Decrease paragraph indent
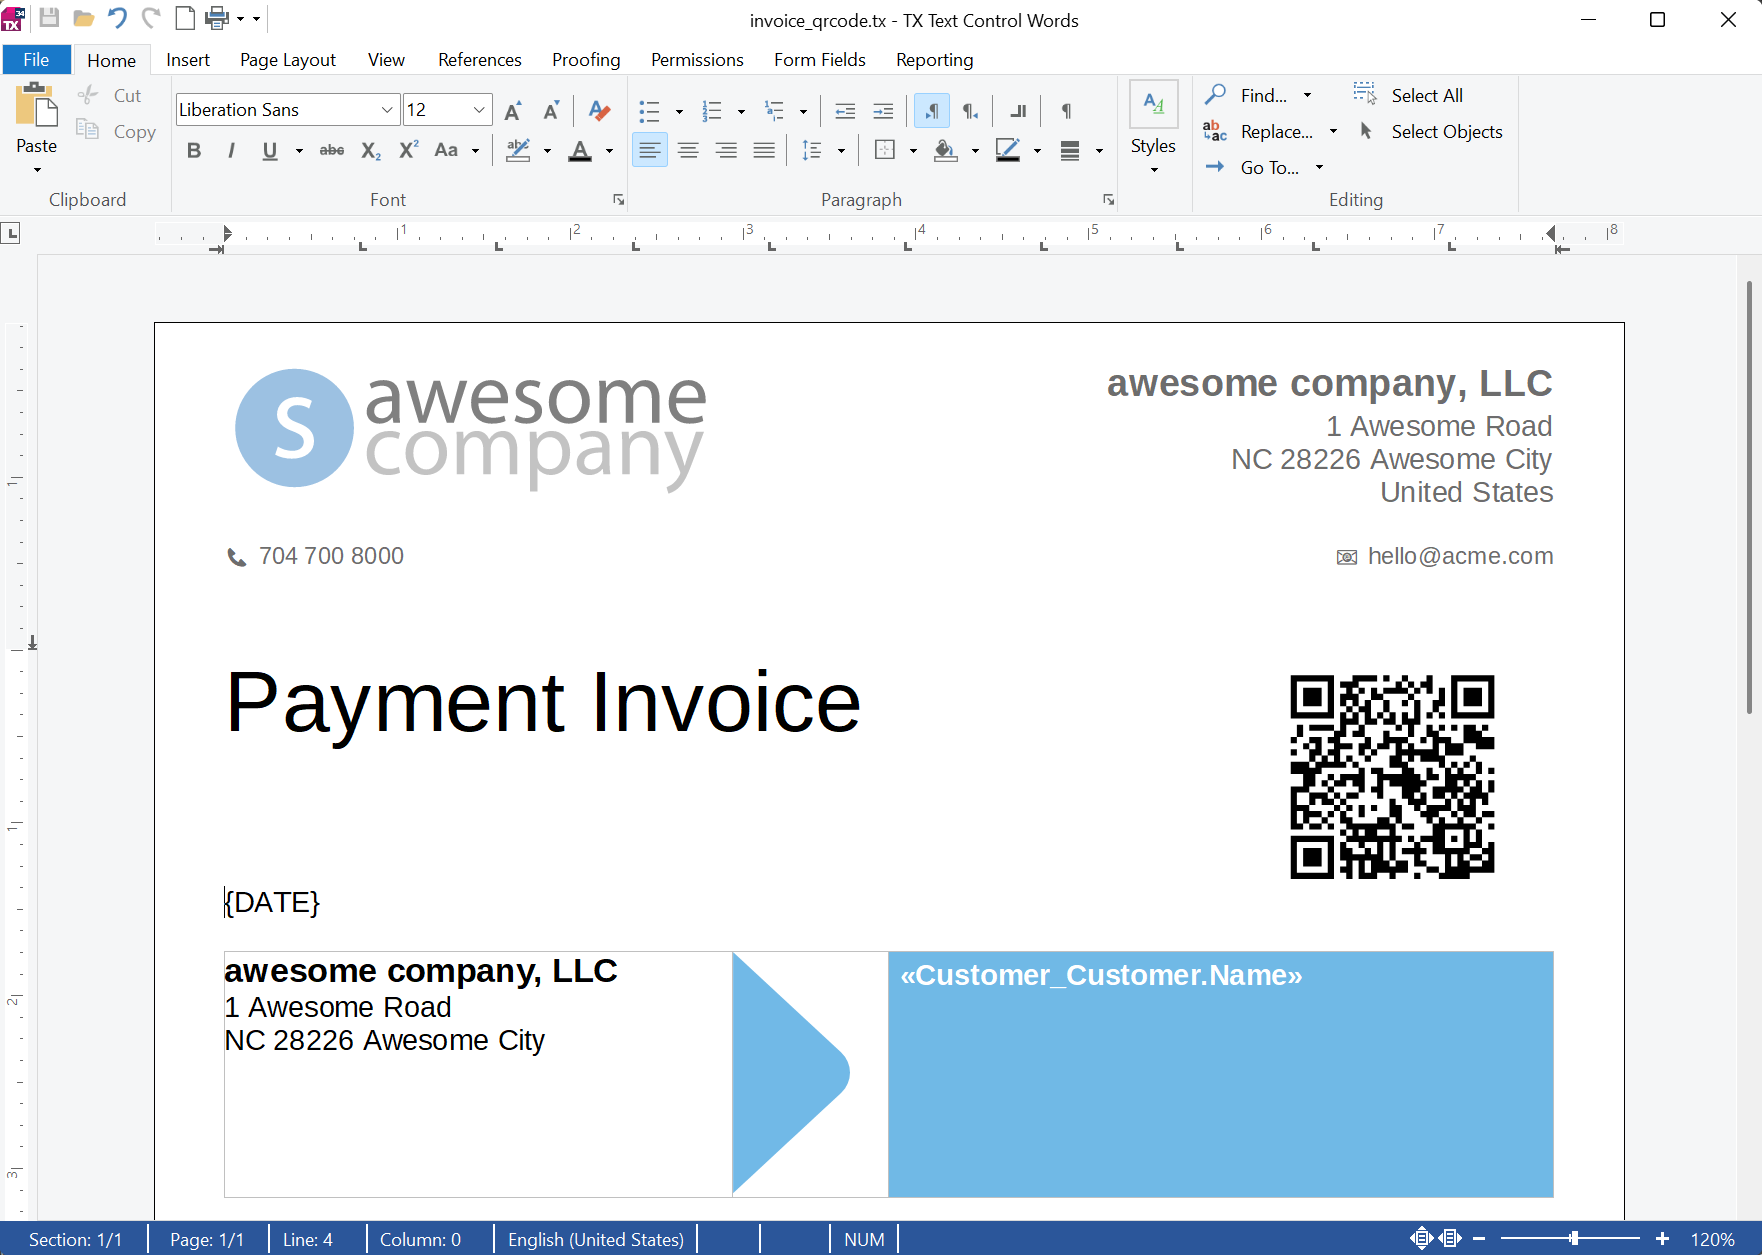 (845, 110)
